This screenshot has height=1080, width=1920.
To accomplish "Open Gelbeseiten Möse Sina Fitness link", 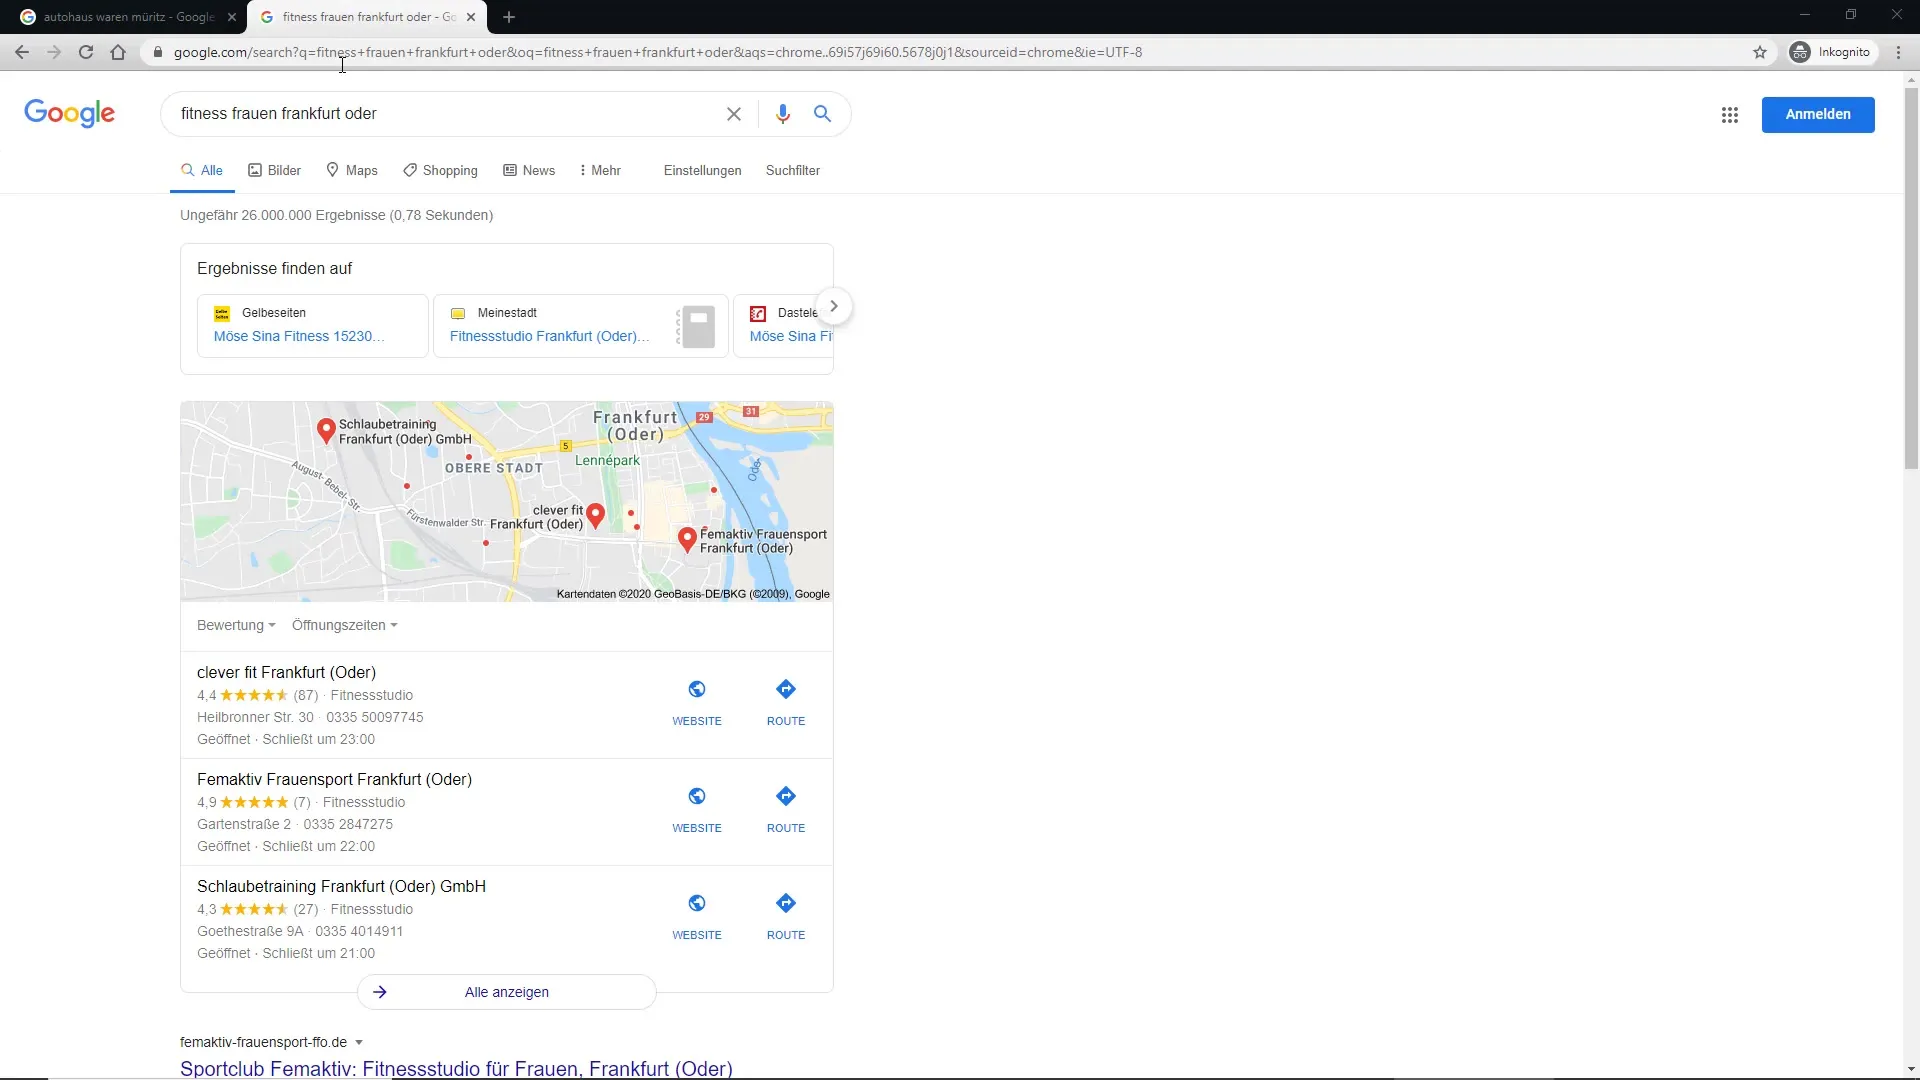I will (x=299, y=336).
